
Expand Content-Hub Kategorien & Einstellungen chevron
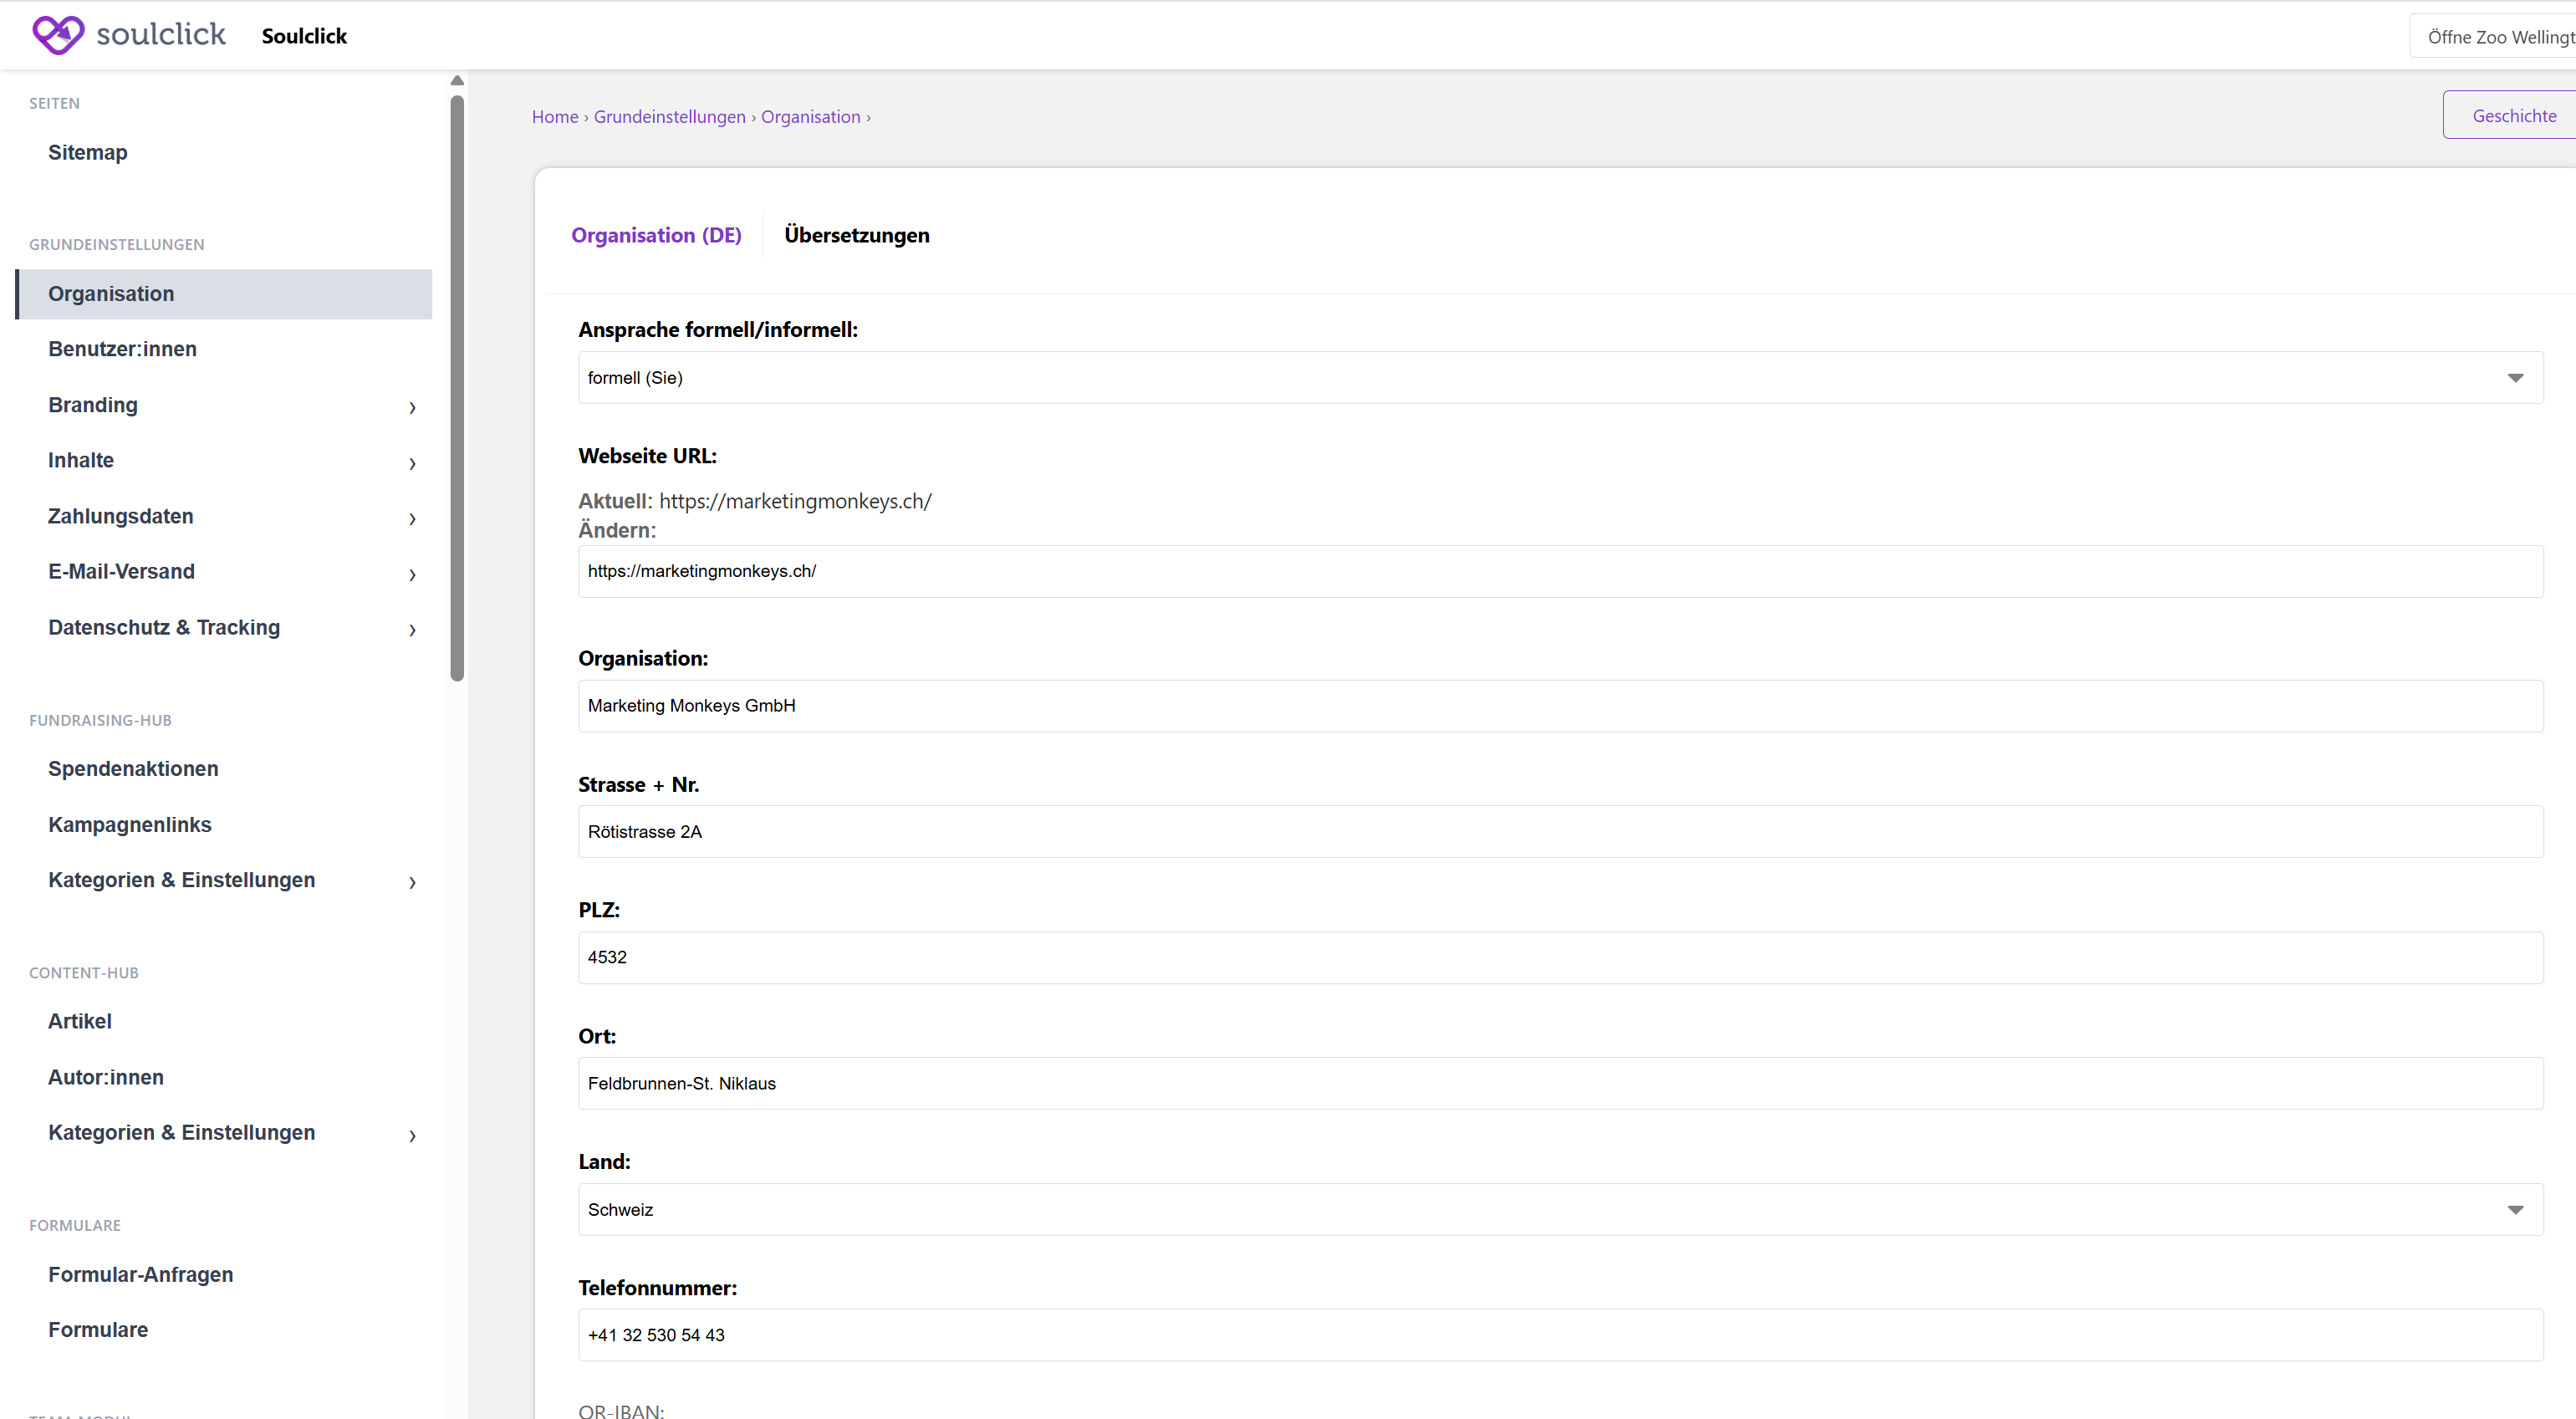pyautogui.click(x=412, y=1135)
